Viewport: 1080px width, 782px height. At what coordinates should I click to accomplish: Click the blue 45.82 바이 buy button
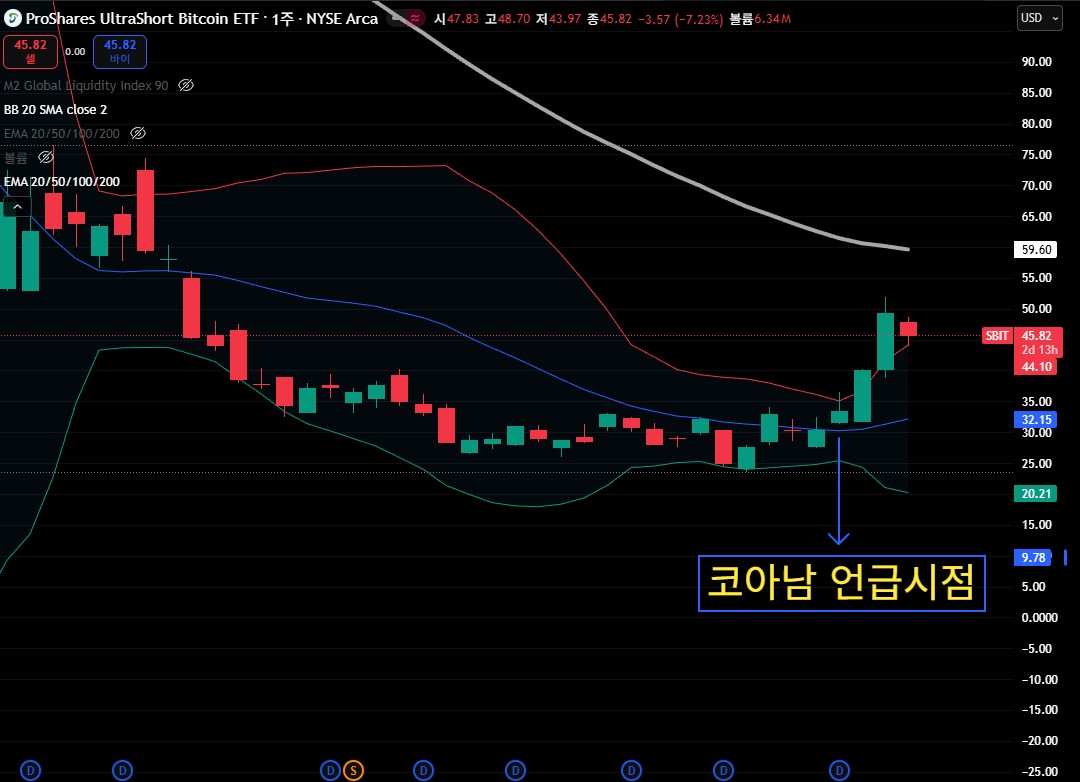[120, 52]
